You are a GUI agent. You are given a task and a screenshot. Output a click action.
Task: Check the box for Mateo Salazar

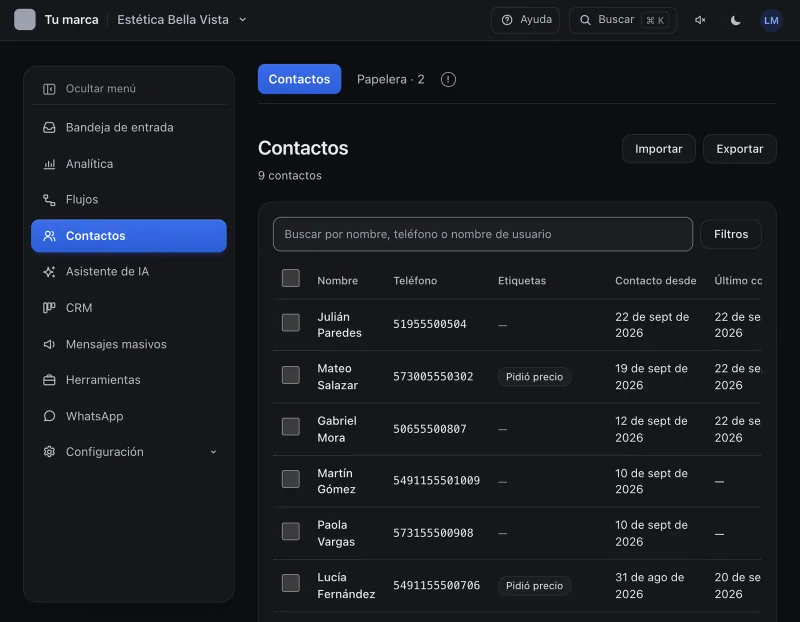click(x=291, y=375)
